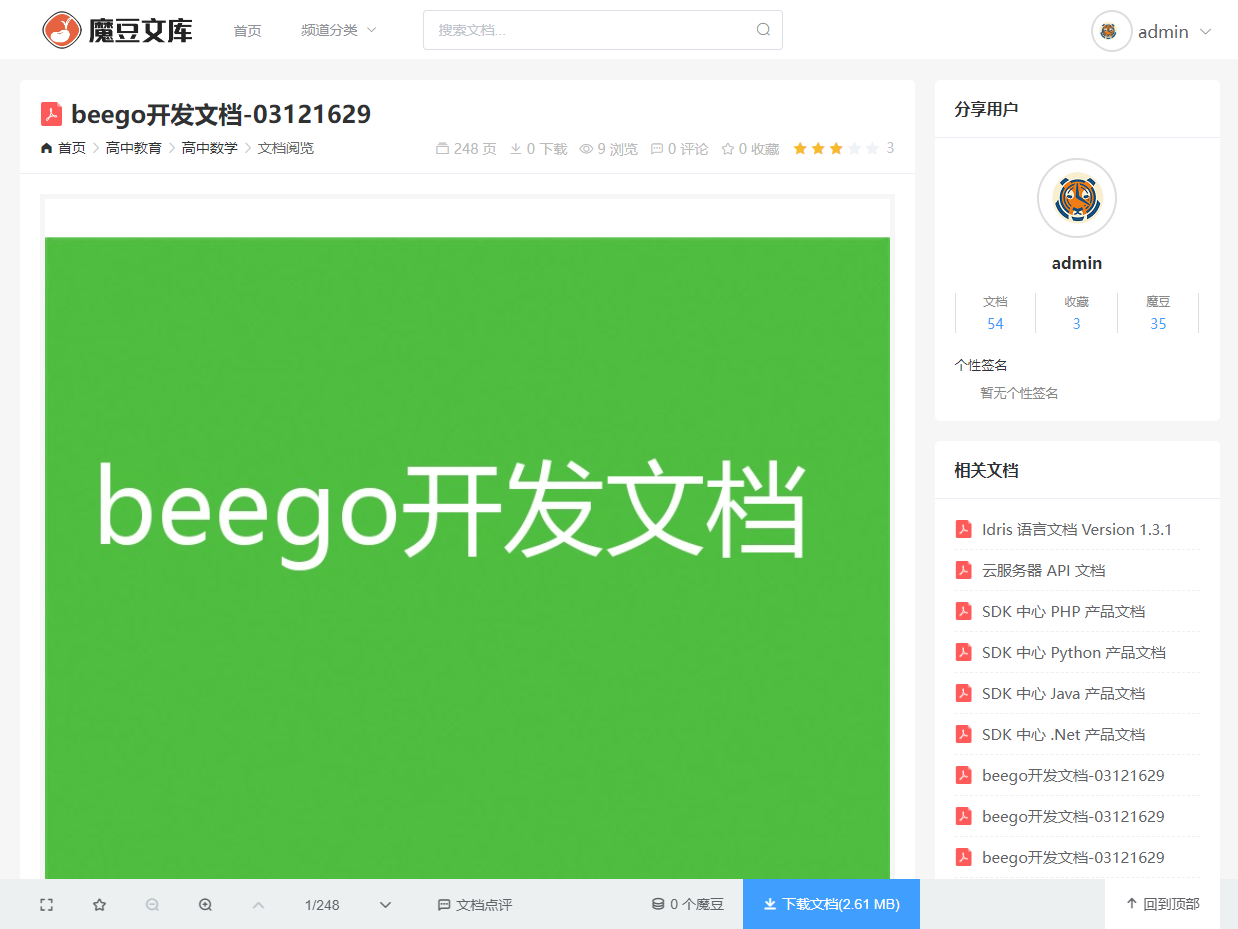Open the 高中数学 breadcrumb link

pos(210,148)
